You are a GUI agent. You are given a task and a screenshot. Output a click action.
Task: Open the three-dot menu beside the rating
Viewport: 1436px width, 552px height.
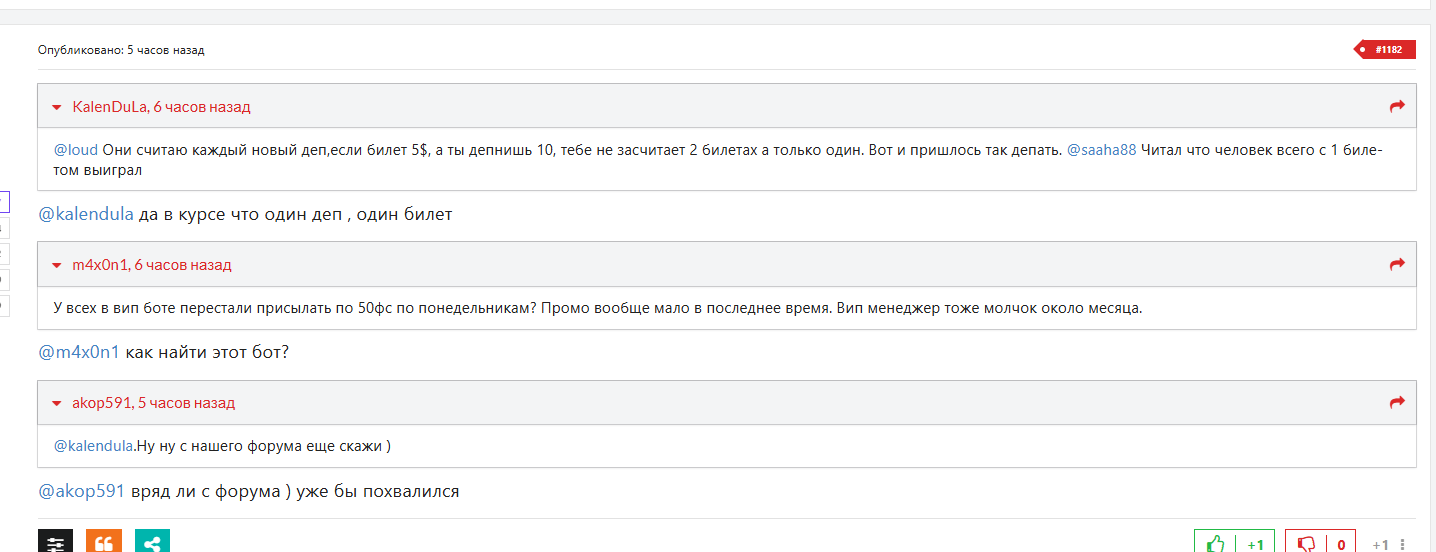click(1403, 545)
